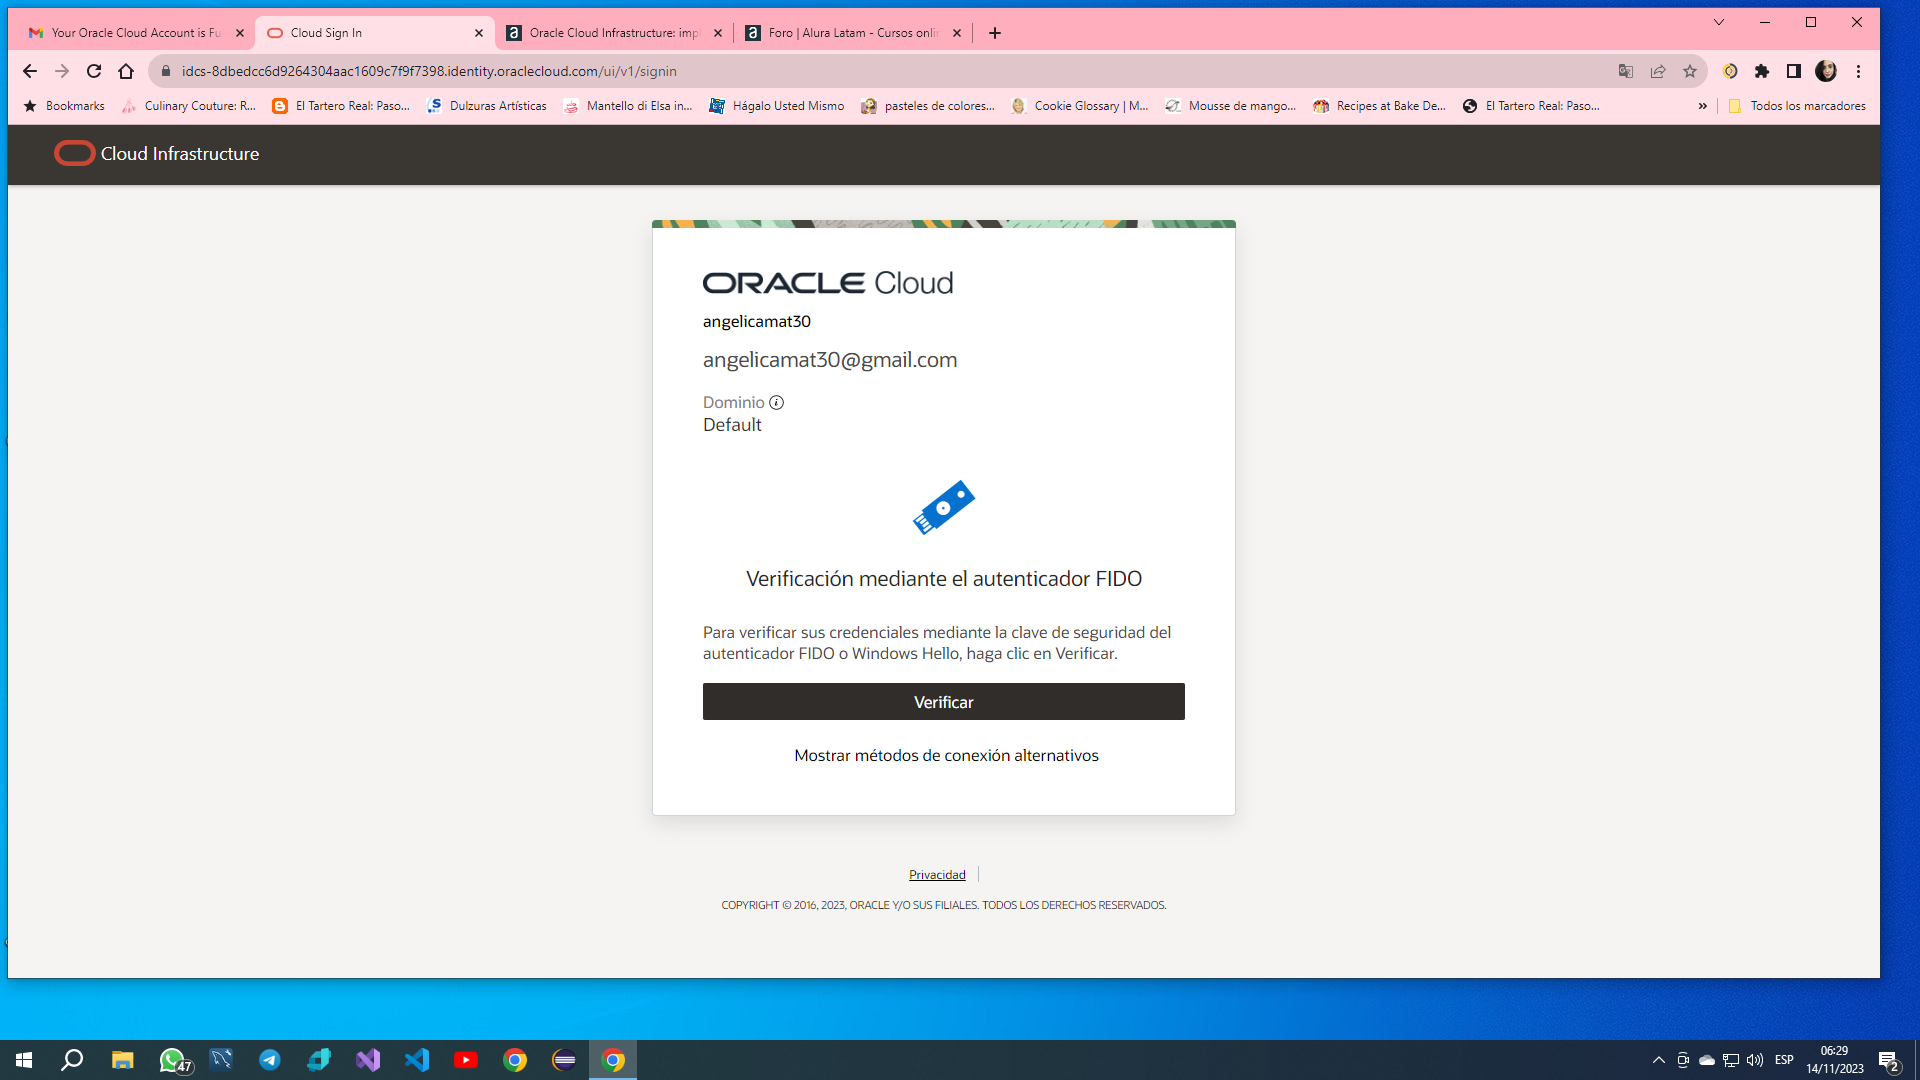Open Recipes at Bake De bookmark

[1380, 106]
